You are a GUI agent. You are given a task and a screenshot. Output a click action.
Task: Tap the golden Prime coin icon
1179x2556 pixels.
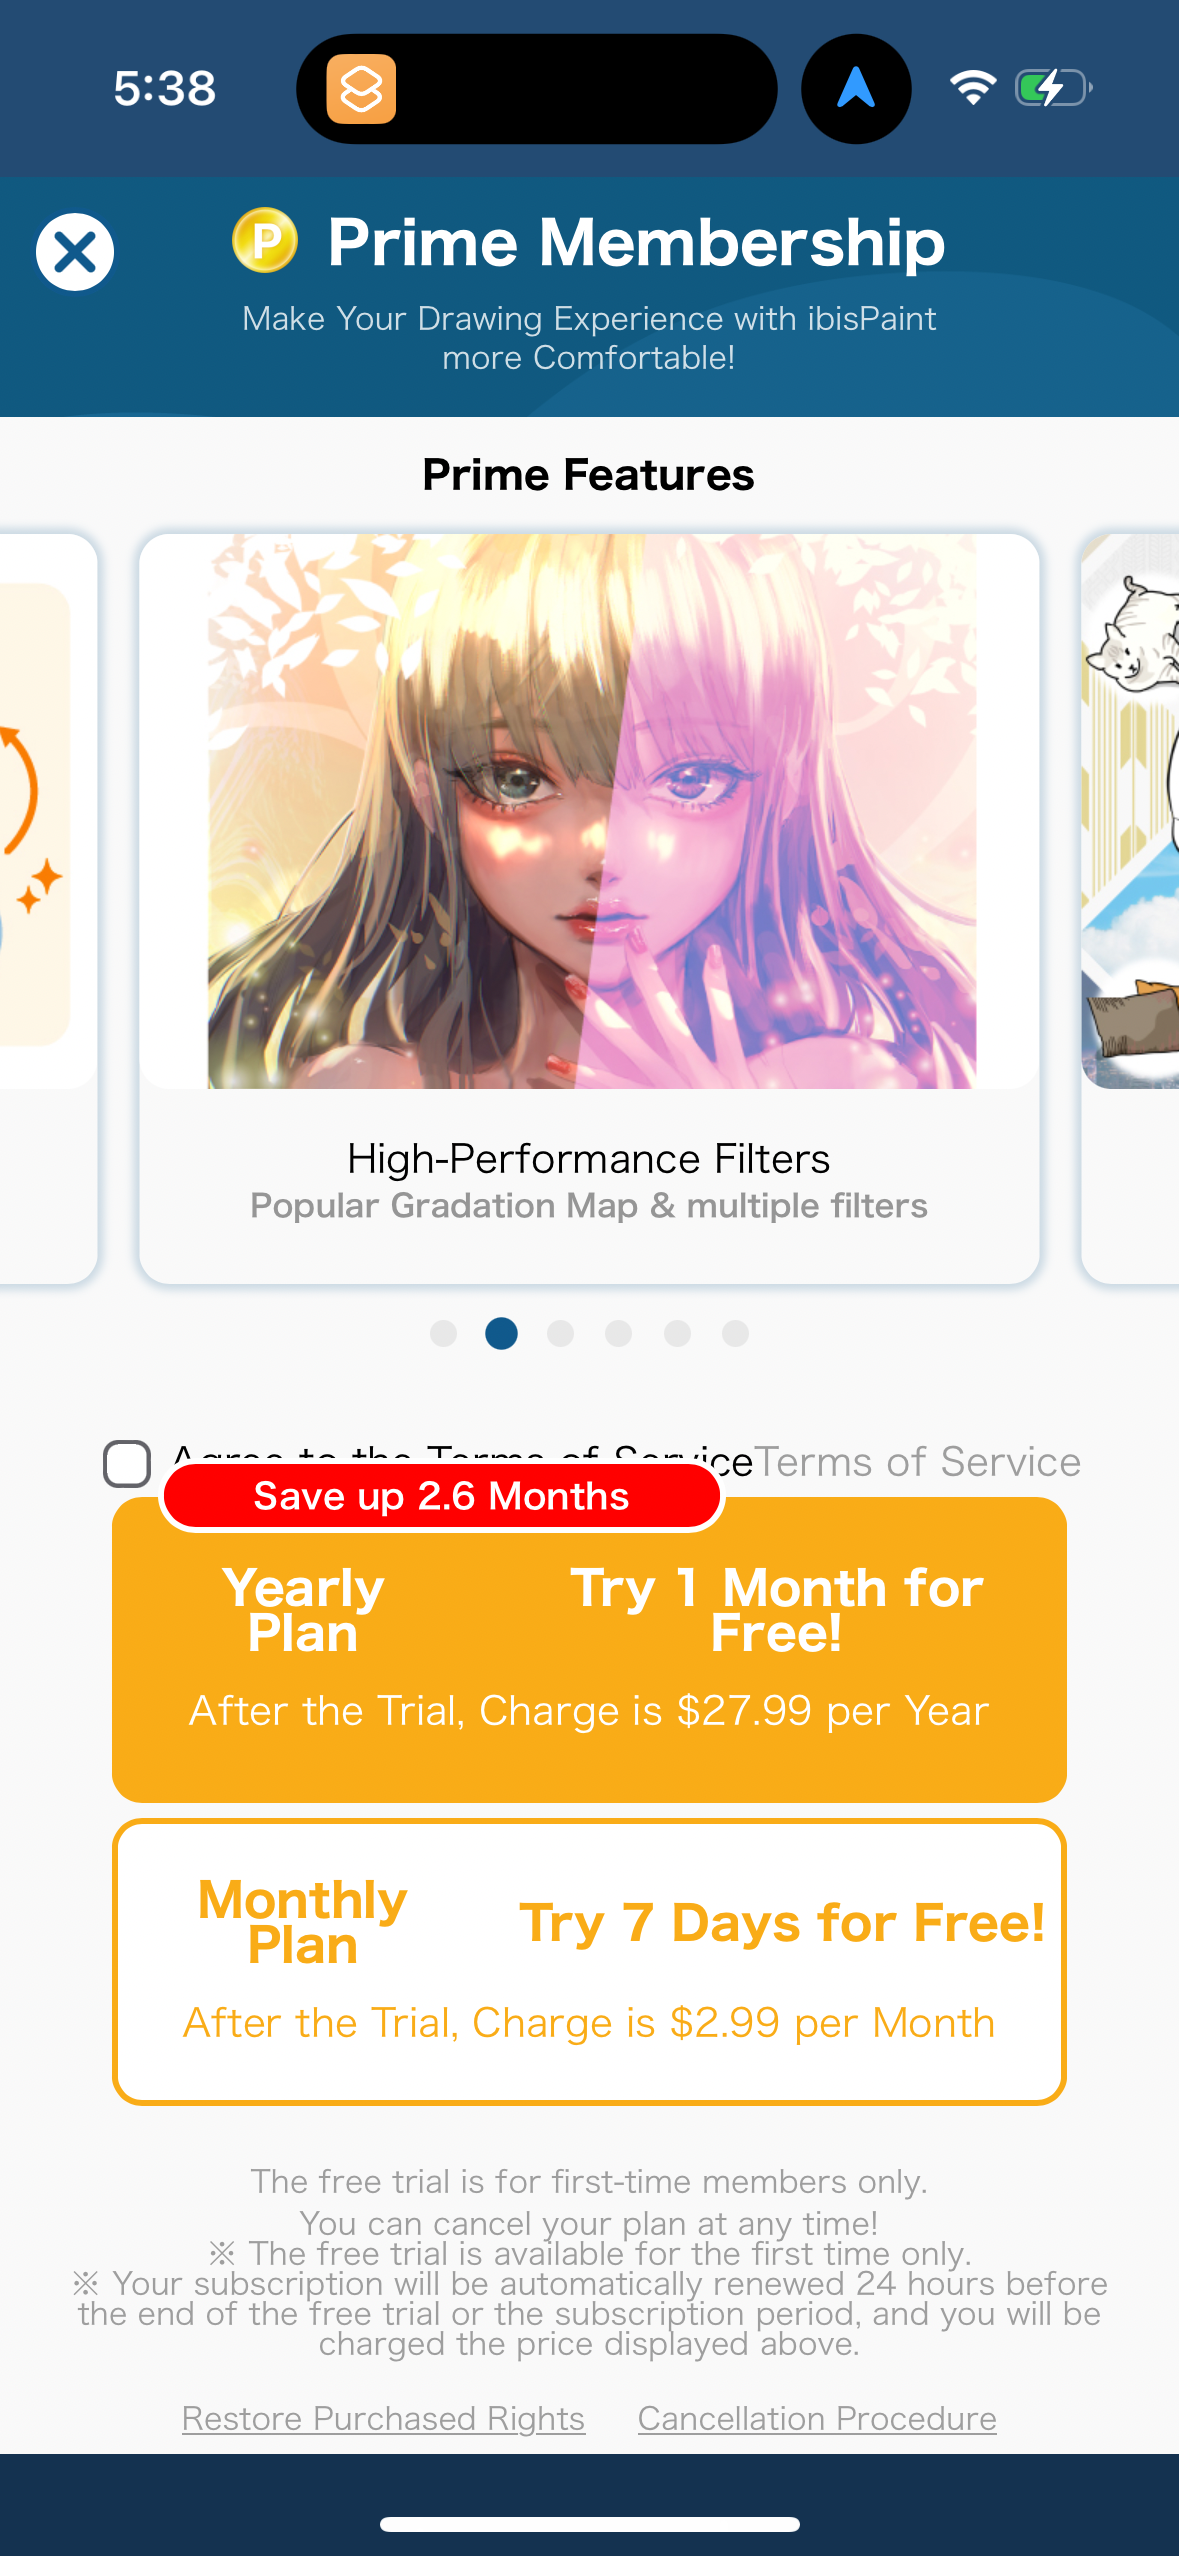[x=264, y=241]
